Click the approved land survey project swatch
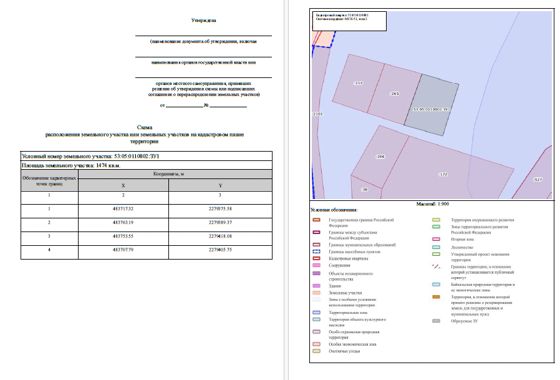The image size is (560, 380). pos(436,254)
